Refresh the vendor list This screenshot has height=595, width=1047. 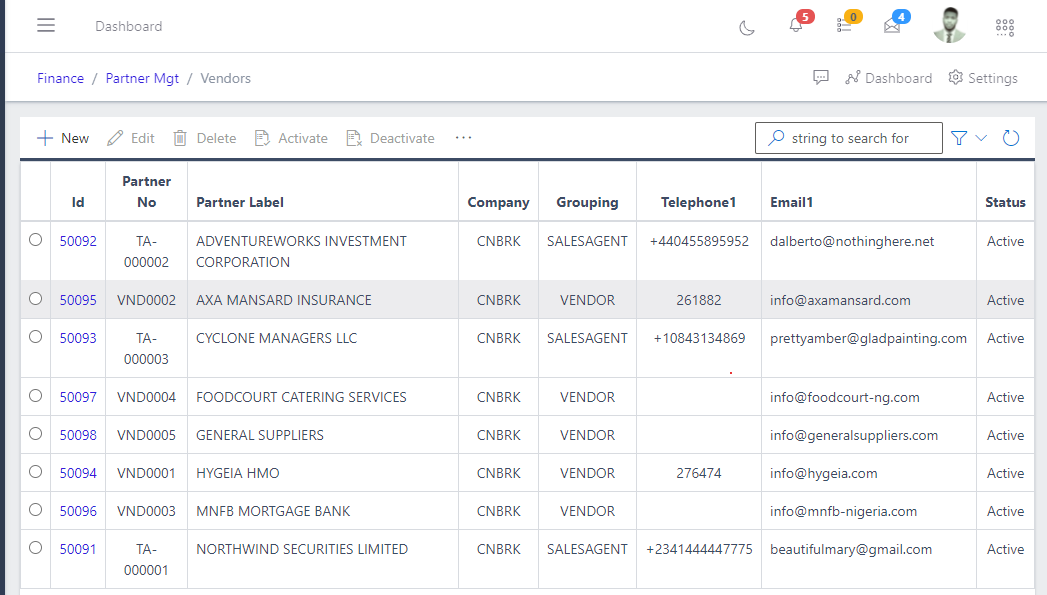point(1011,137)
